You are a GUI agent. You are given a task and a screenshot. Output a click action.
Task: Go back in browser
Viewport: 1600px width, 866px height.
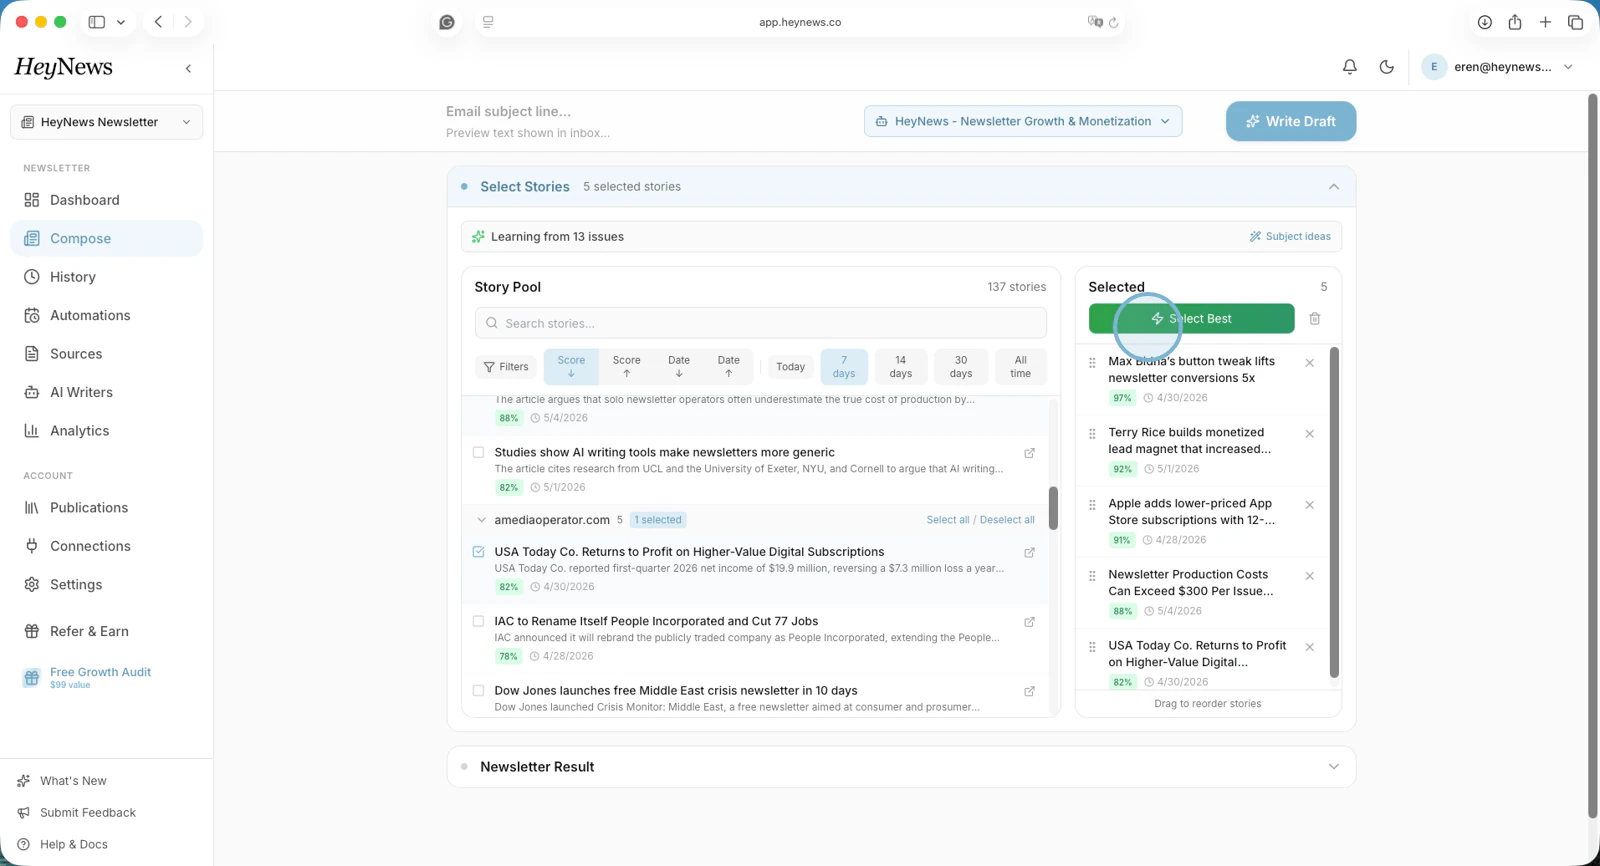[x=158, y=22]
